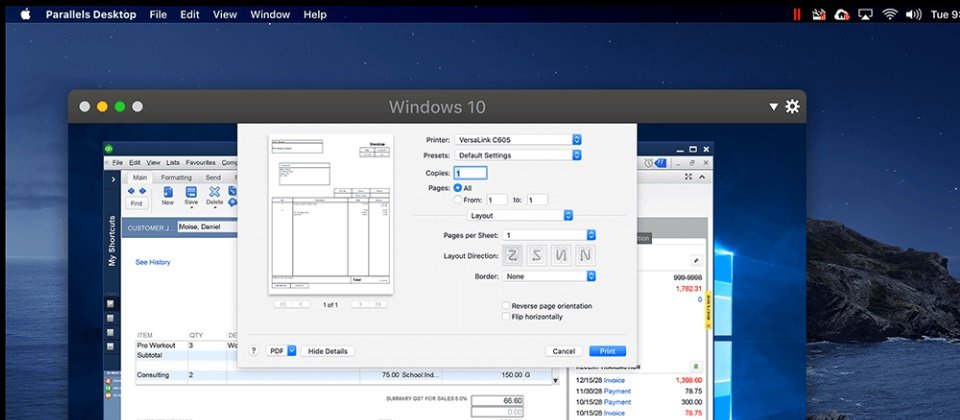Open the Help menu
The height and width of the screenshot is (420, 960).
coord(315,14)
